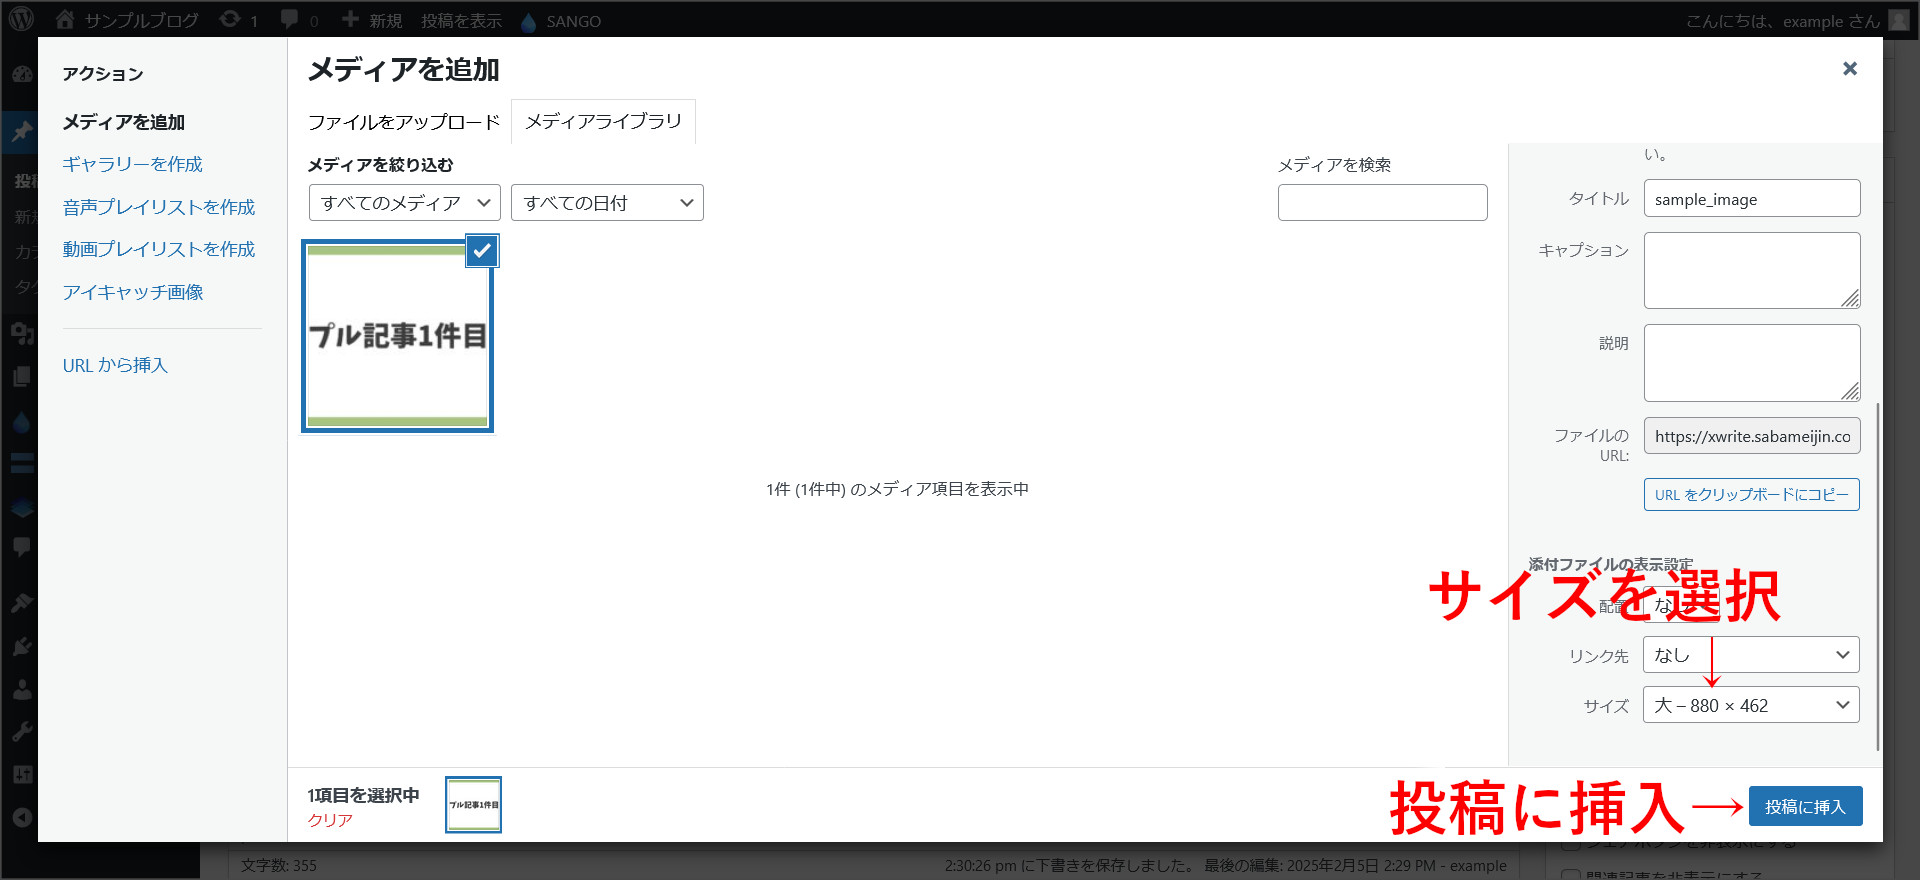This screenshot has height=880, width=1920.
Task: Open the すべての日付 filter dropdown
Action: pos(607,203)
